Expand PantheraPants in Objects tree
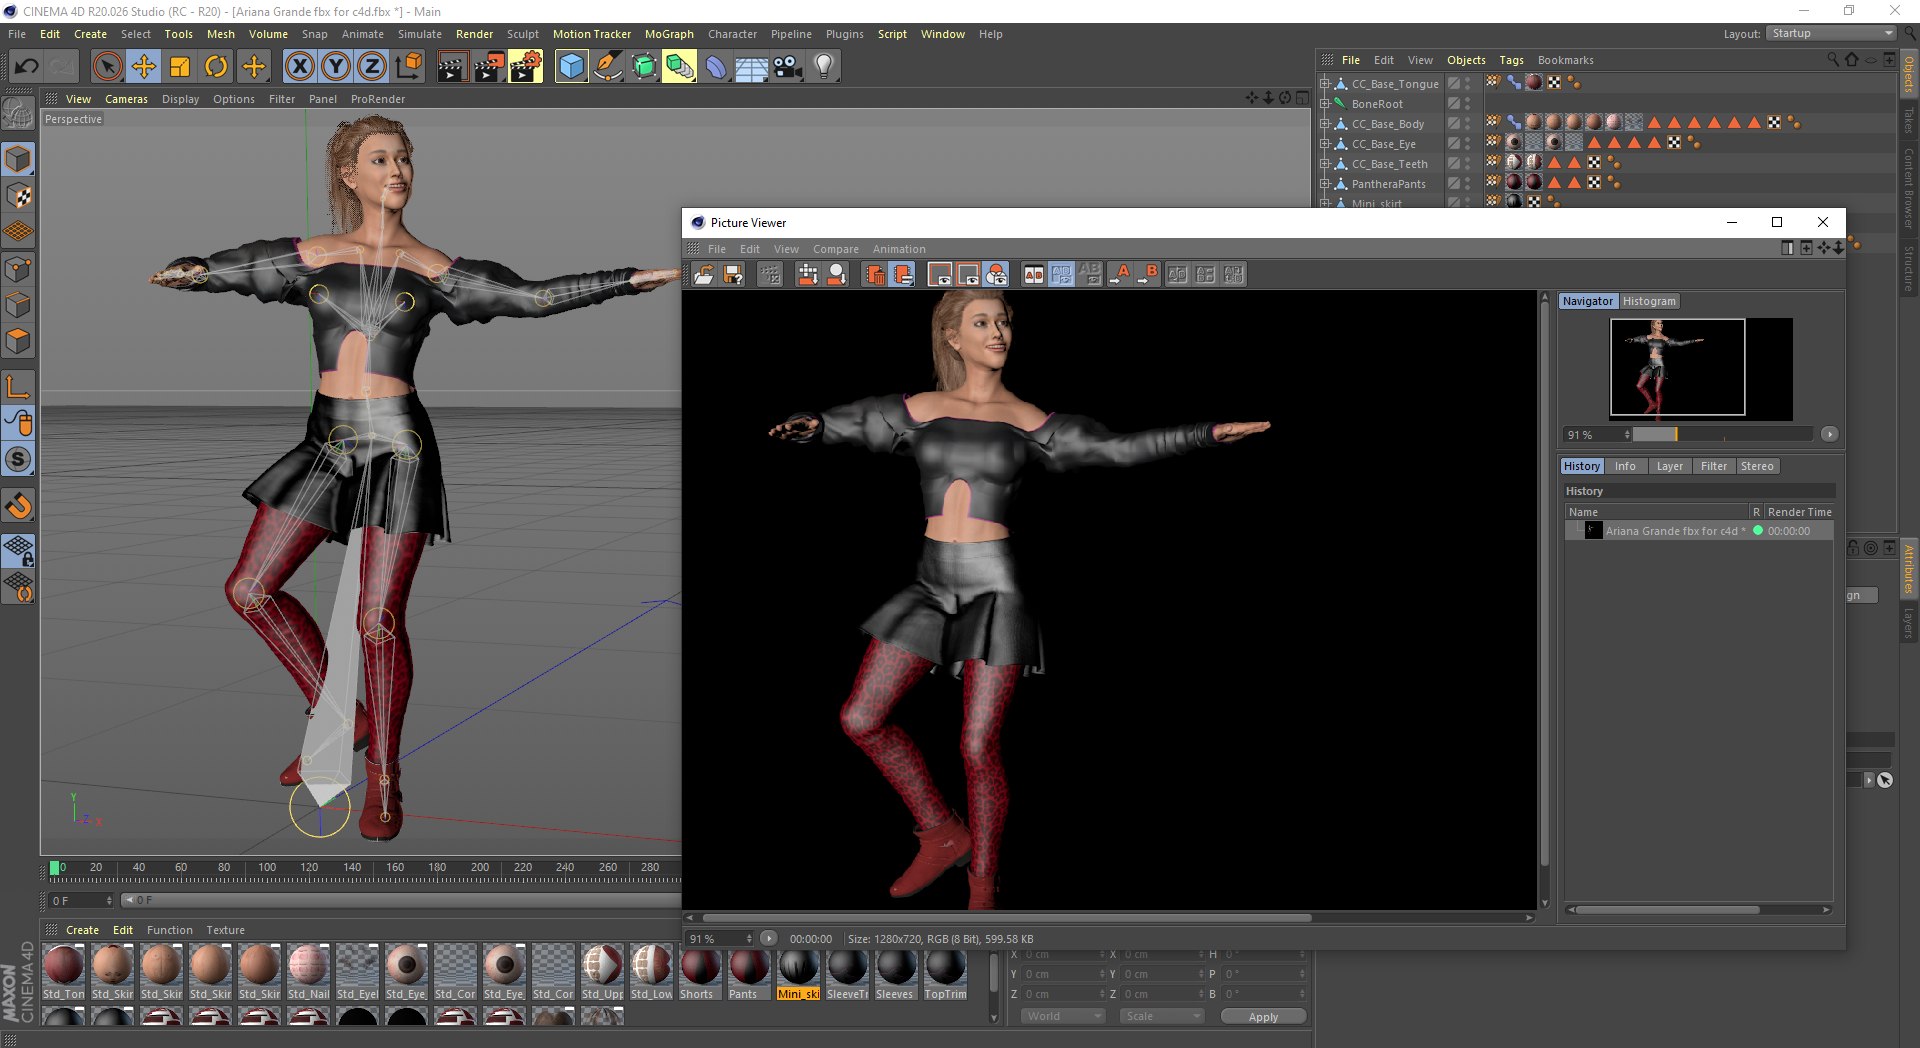The height and width of the screenshot is (1048, 1920). [x=1325, y=184]
